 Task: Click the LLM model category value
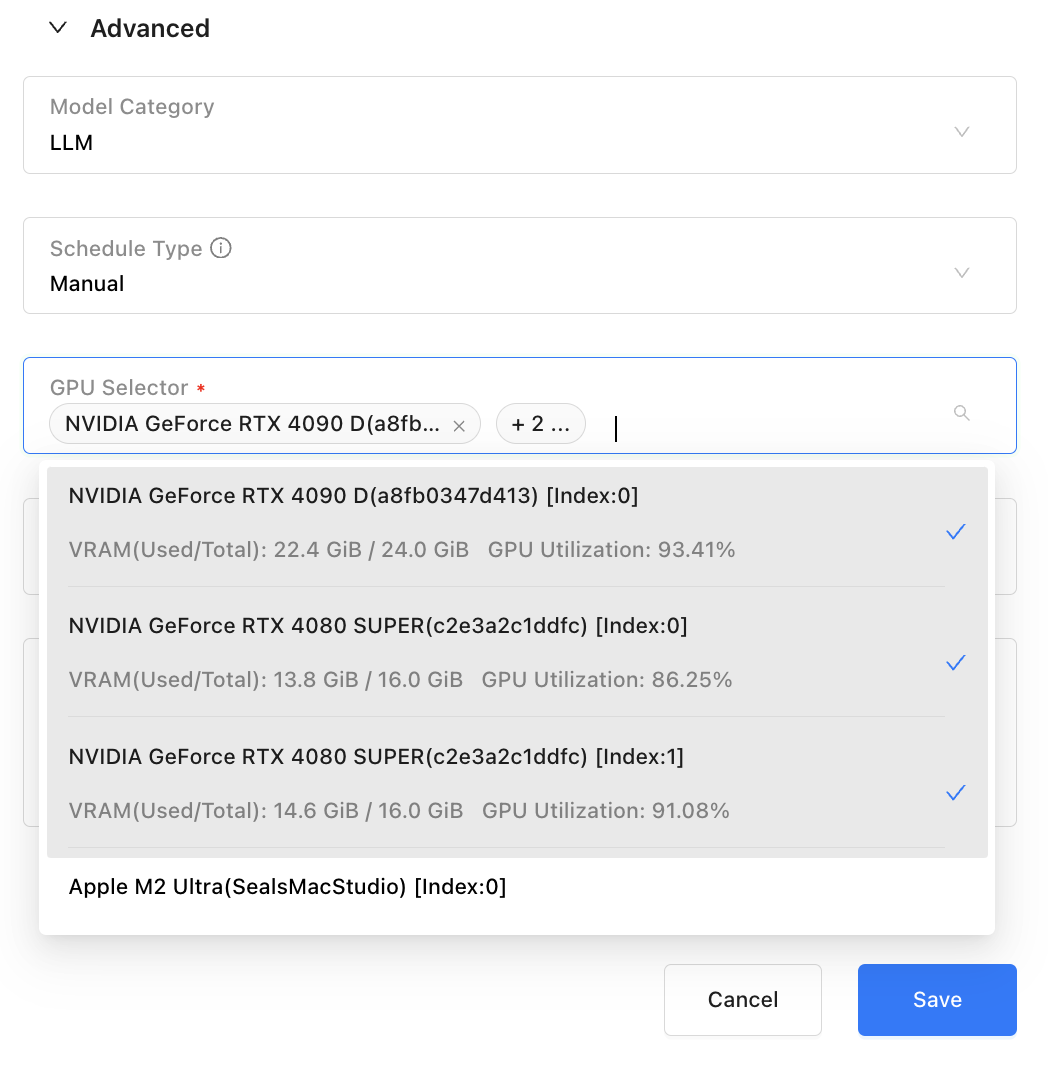pos(71,142)
